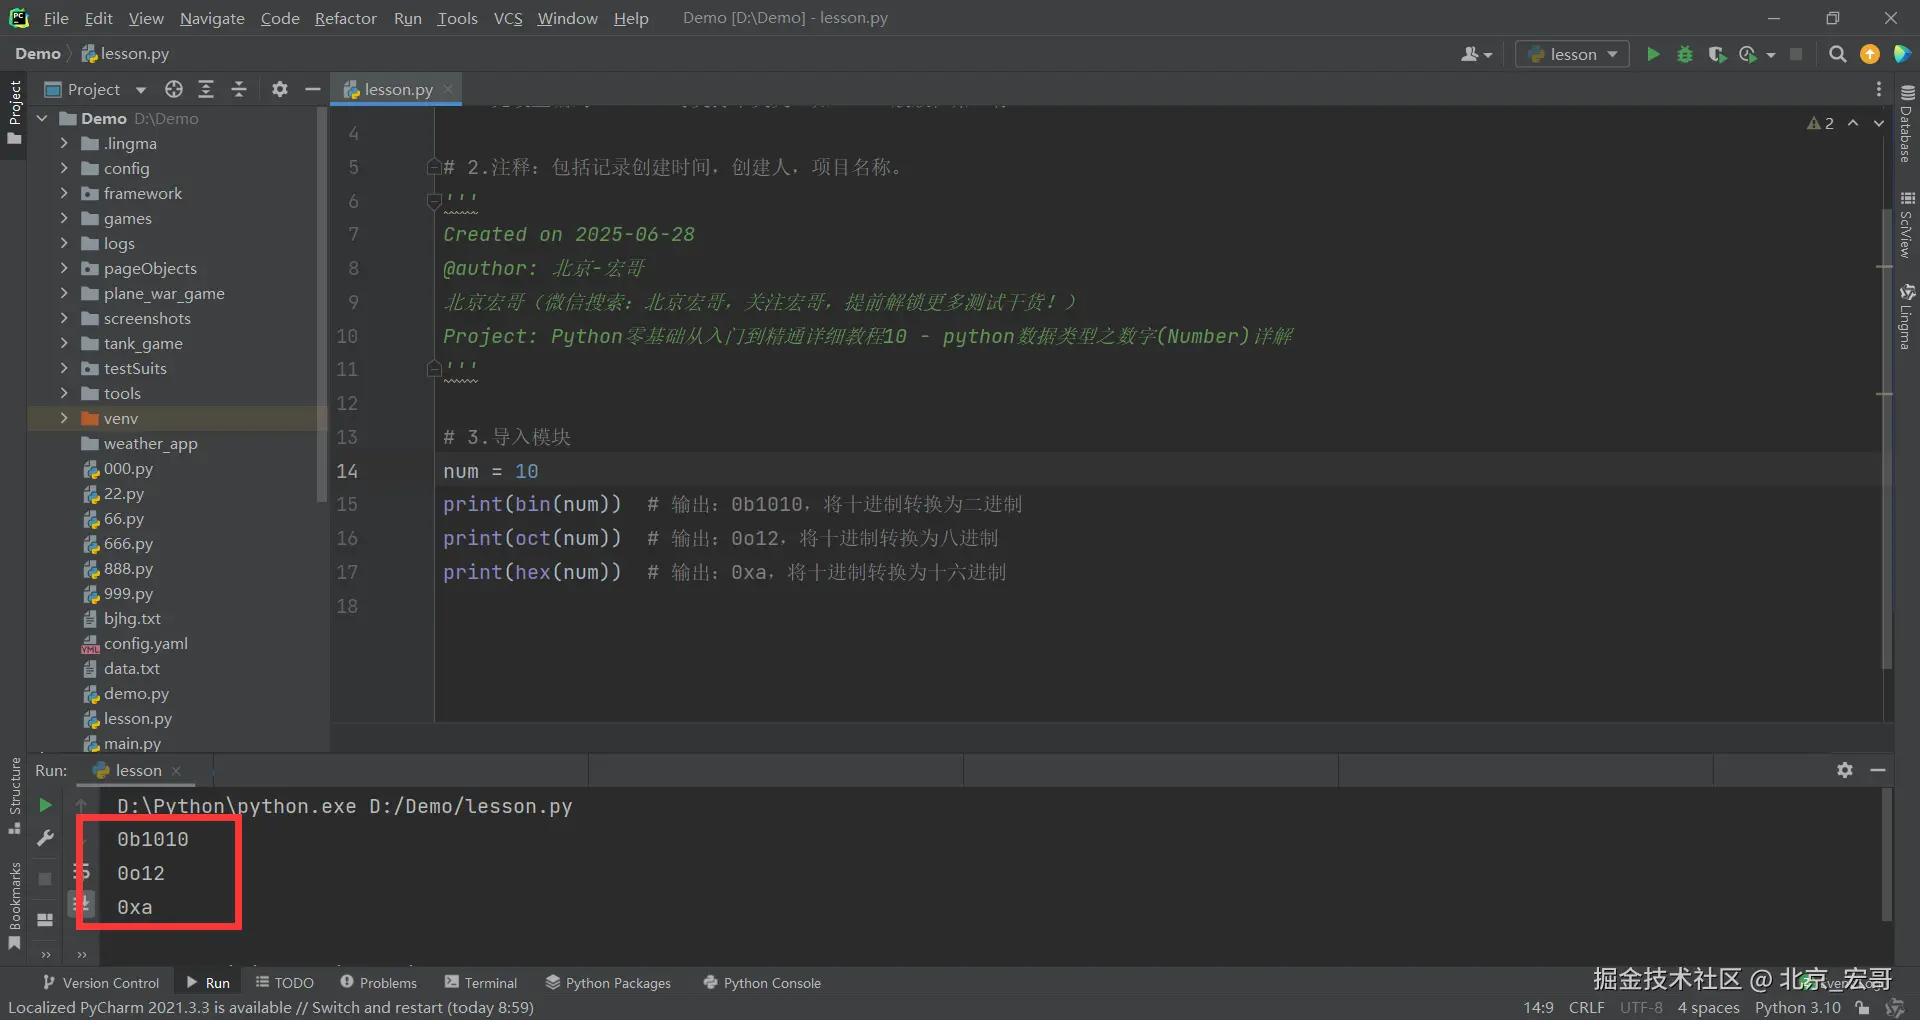Open the lesson run configuration dropdown

[x=1573, y=54]
